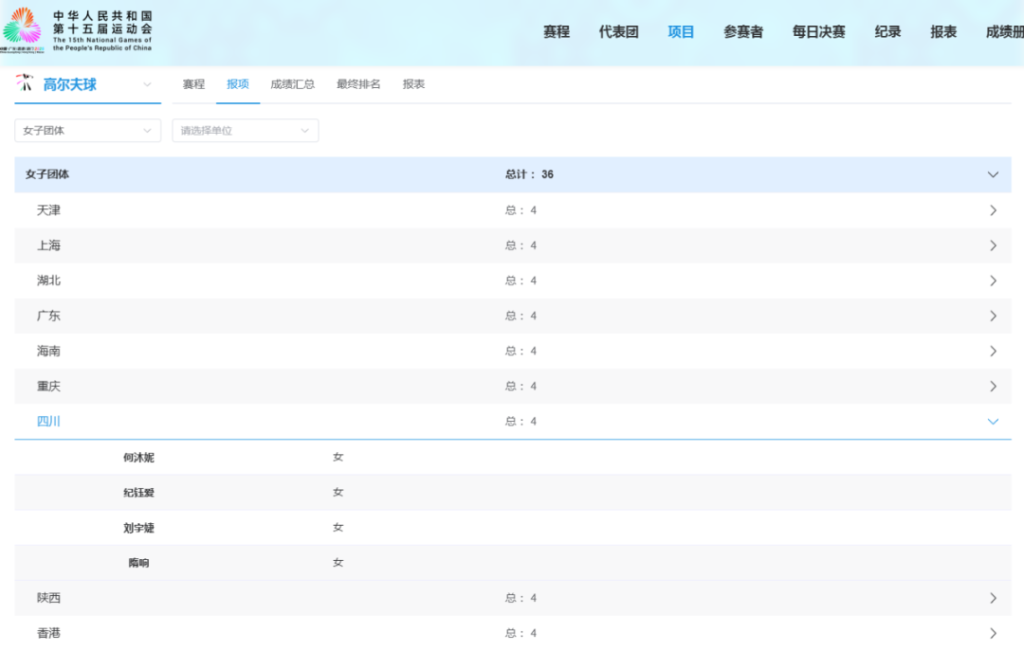The image size is (1024, 652).
Task: Open the 女子团体 event dropdown
Action: 87,130
